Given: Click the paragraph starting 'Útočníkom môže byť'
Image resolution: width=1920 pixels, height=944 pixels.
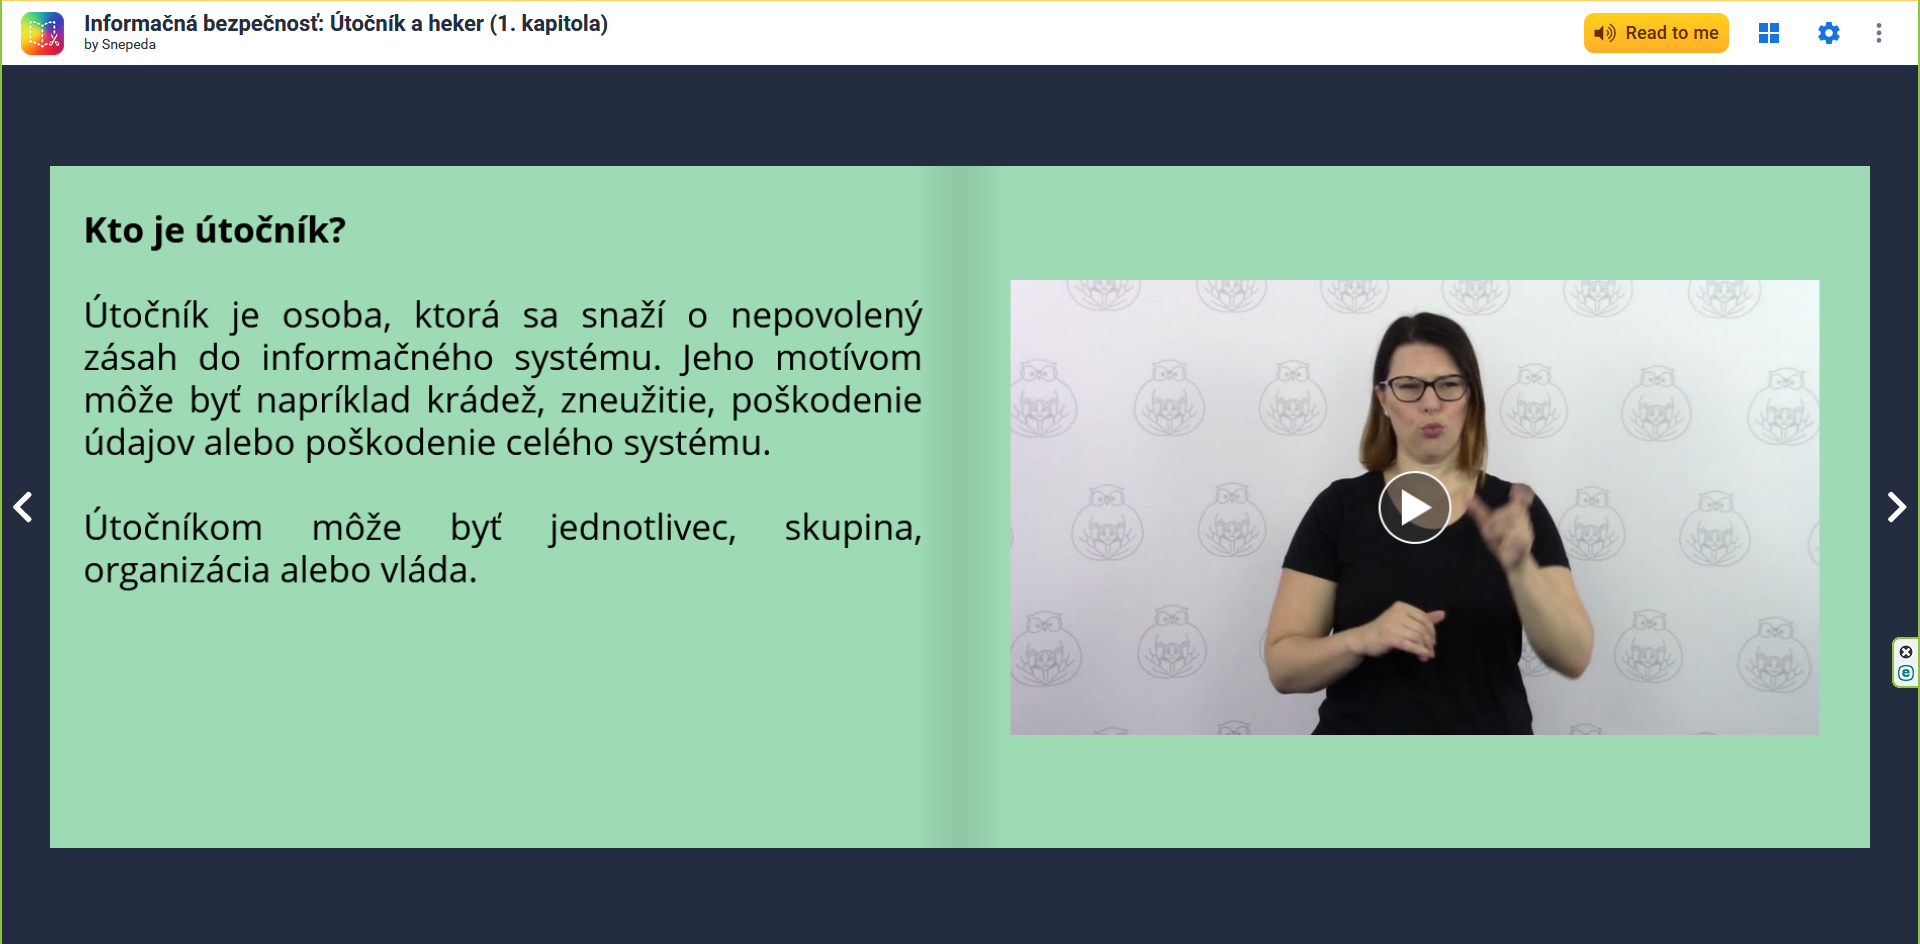Looking at the screenshot, I should point(503,549).
